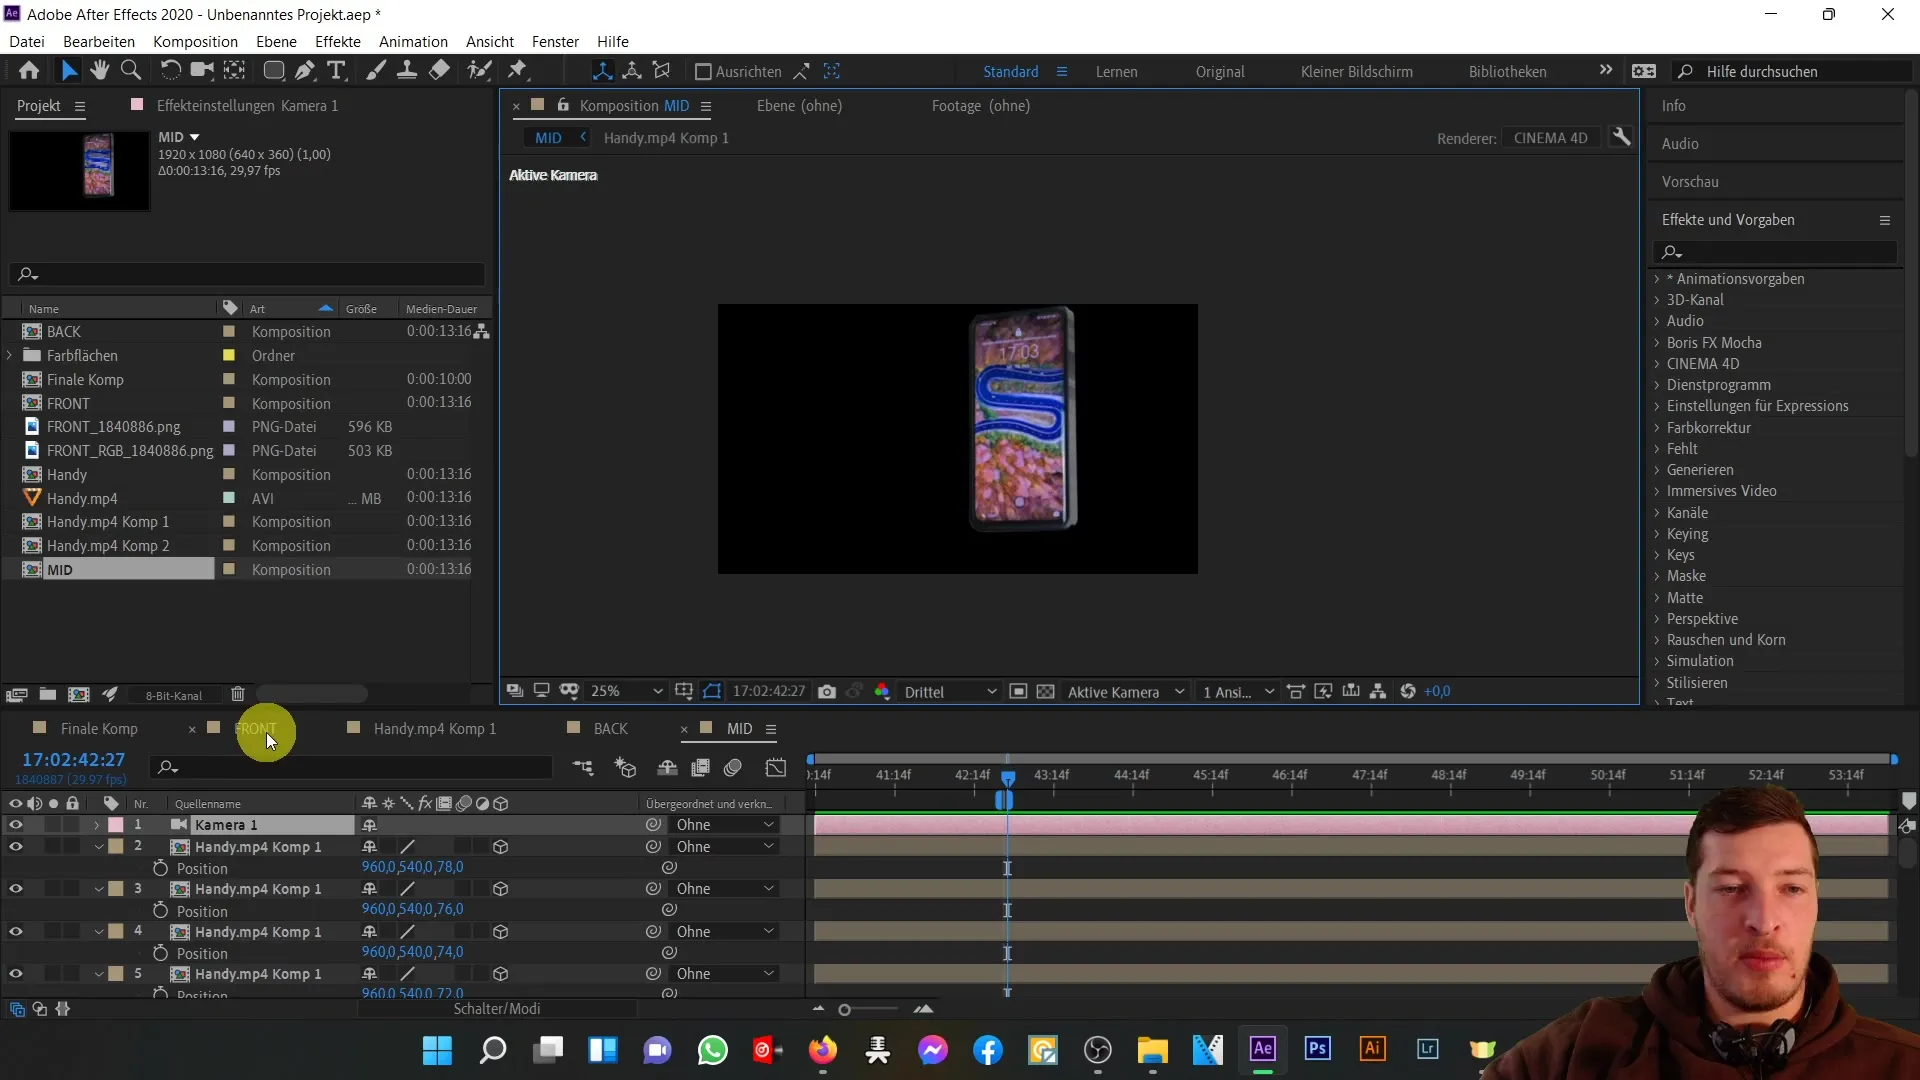Expand the Animationsvorgaben effects category
Viewport: 1920px width, 1080px height.
pyautogui.click(x=1657, y=279)
